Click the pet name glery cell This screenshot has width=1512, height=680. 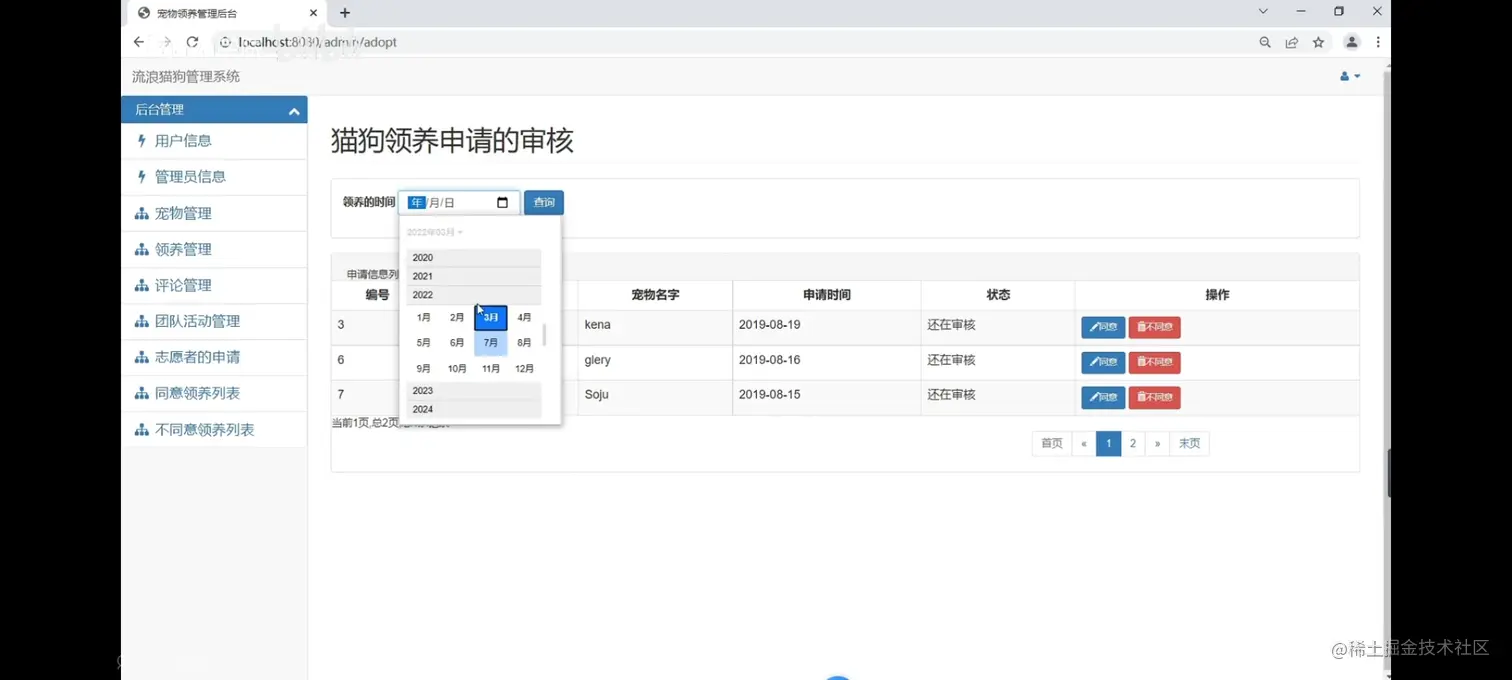tap(655, 361)
